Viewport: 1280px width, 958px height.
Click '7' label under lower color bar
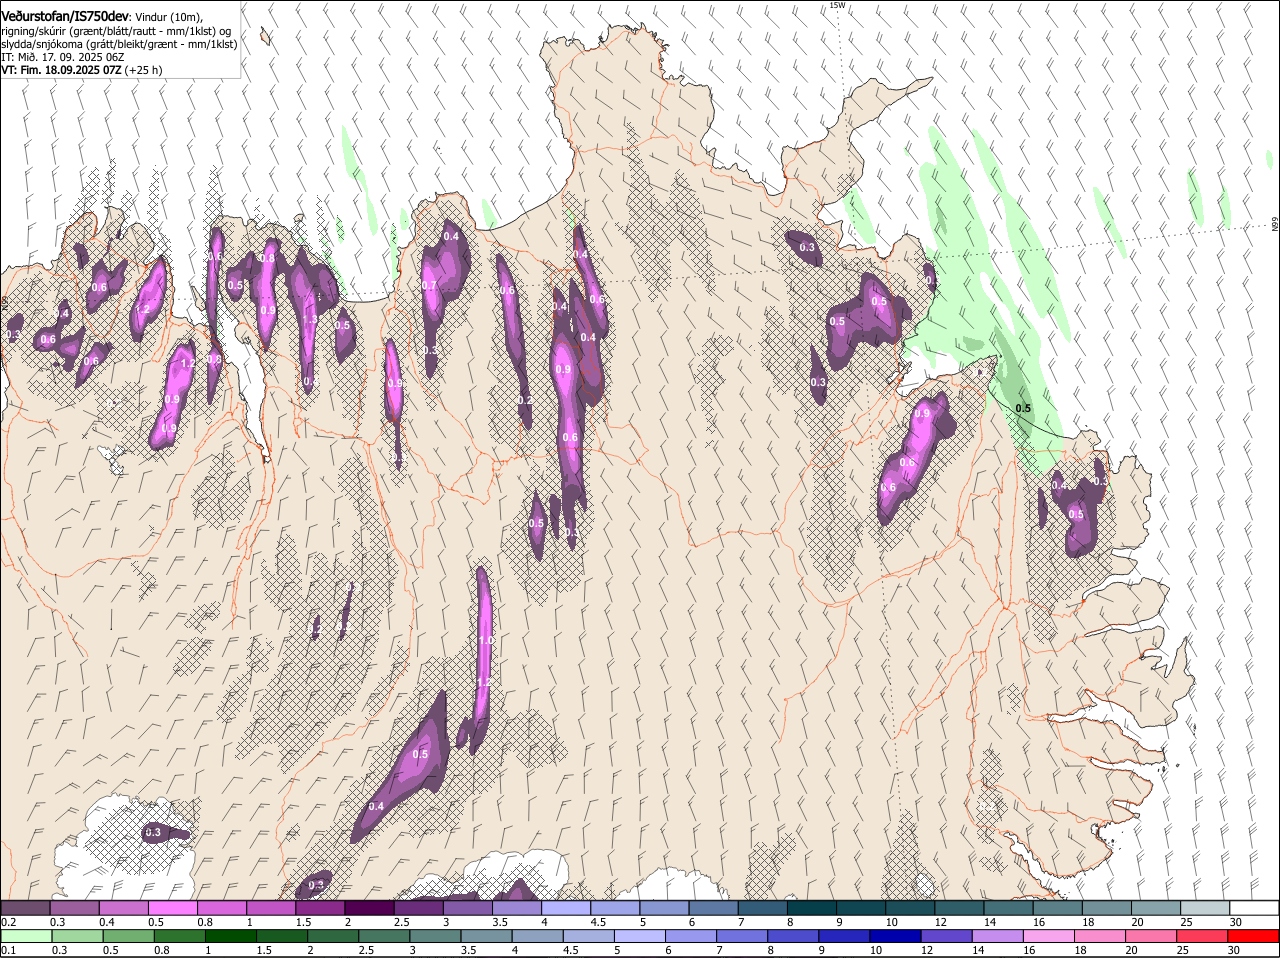[x=721, y=950]
